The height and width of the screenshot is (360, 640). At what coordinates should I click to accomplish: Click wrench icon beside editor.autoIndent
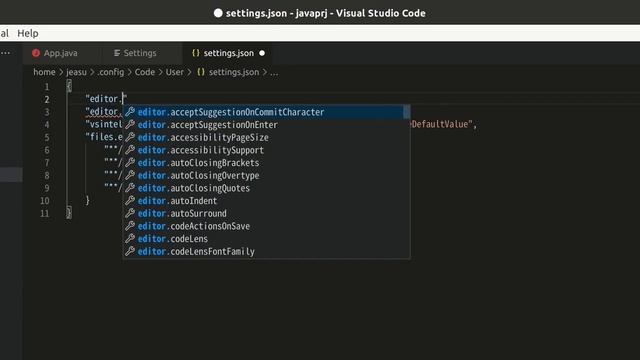tap(130, 200)
